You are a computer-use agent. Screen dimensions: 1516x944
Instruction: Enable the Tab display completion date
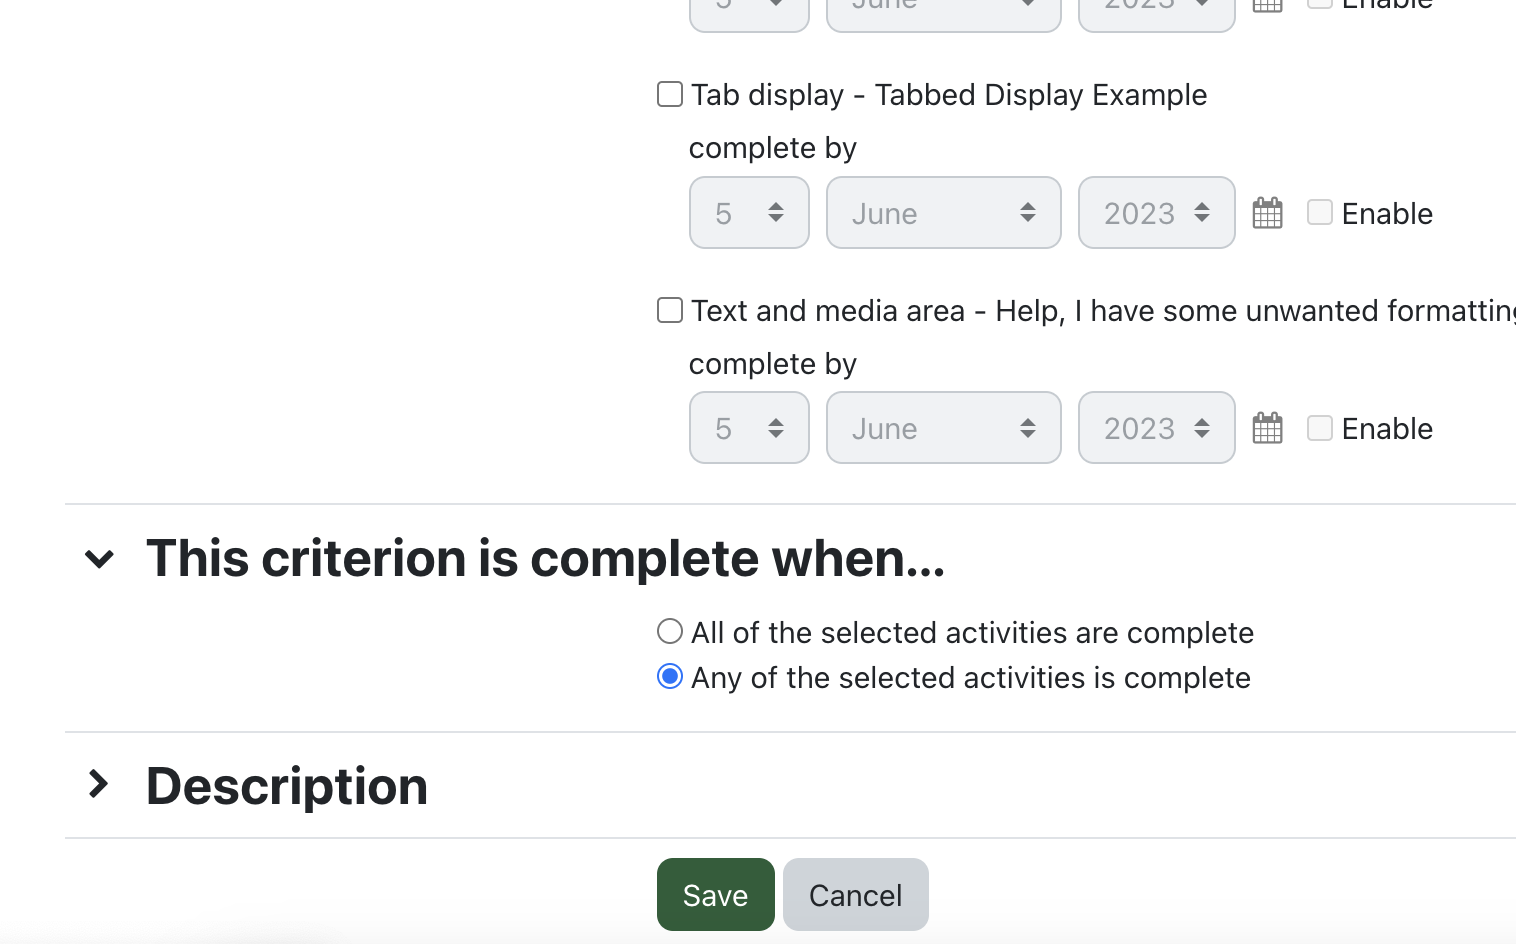pos(1320,212)
